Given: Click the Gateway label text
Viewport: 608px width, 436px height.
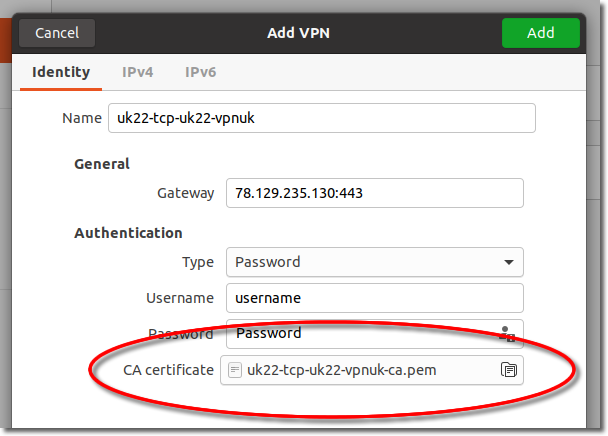Looking at the screenshot, I should [185, 193].
